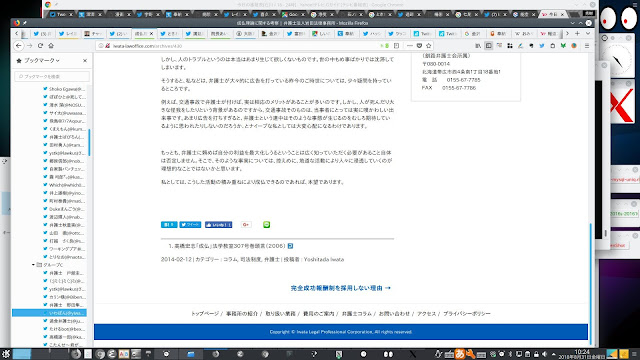Click the あ input method tray icon
The height and width of the screenshot is (360, 640).
460,354
